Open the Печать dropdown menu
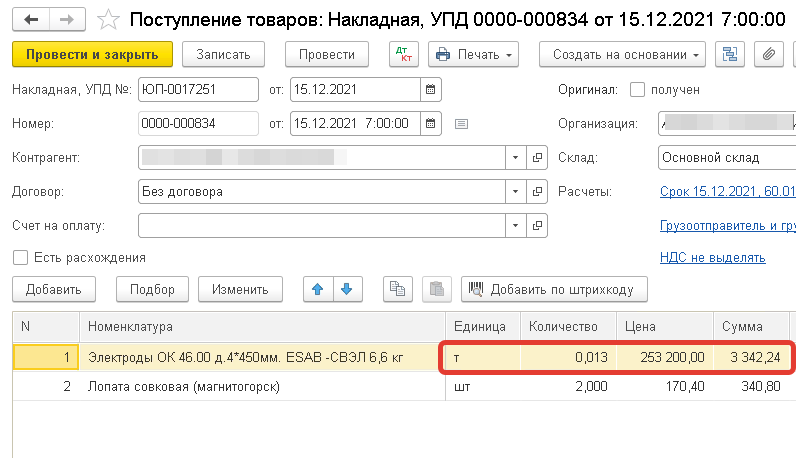The height and width of the screenshot is (458, 796). [x=473, y=54]
